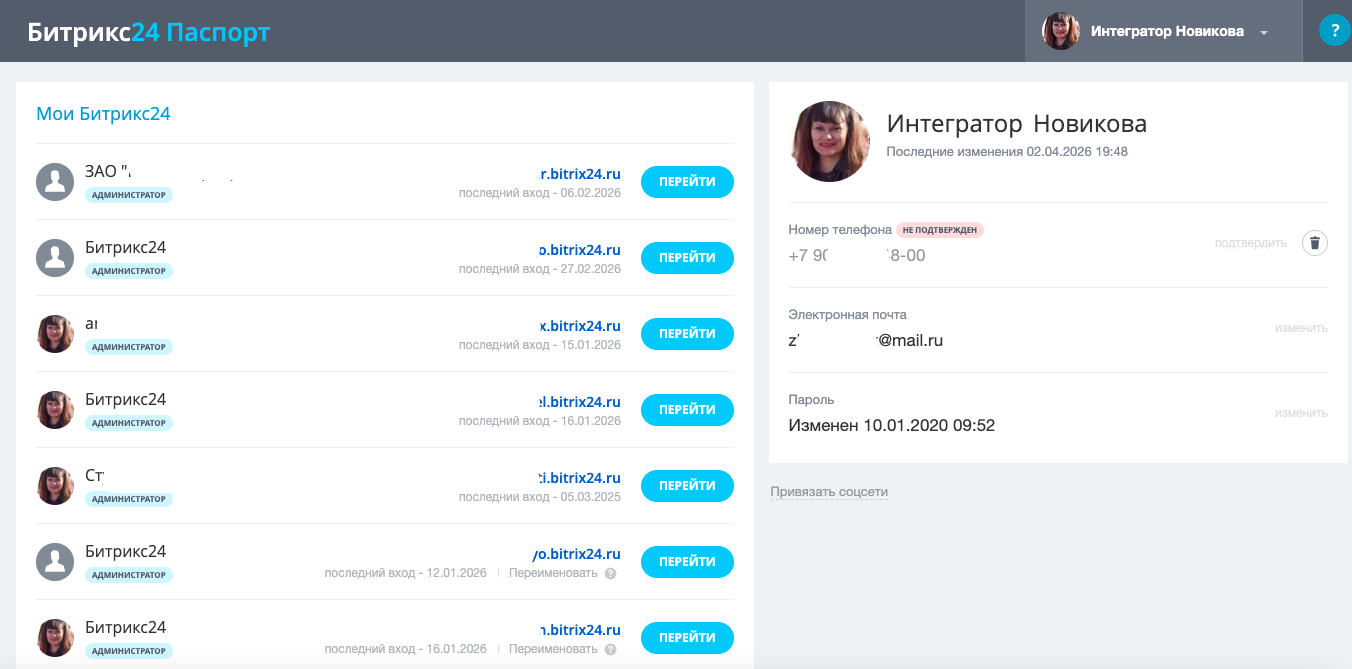The height and width of the screenshot is (669, 1352).
Task: Click help icon beside Переименовать in bottom row
Action: (611, 650)
